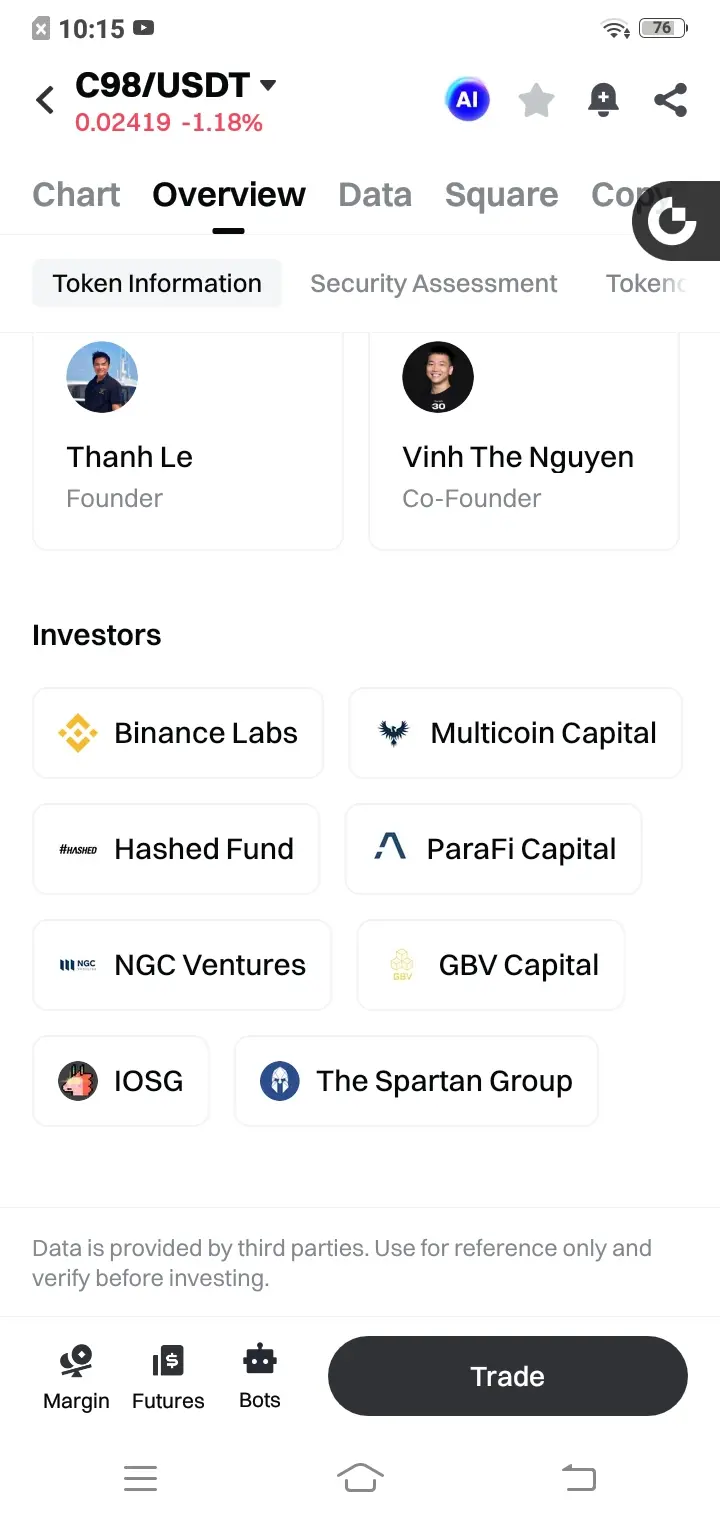
Task: Tap the Android home navigation icon
Action: [x=360, y=1477]
